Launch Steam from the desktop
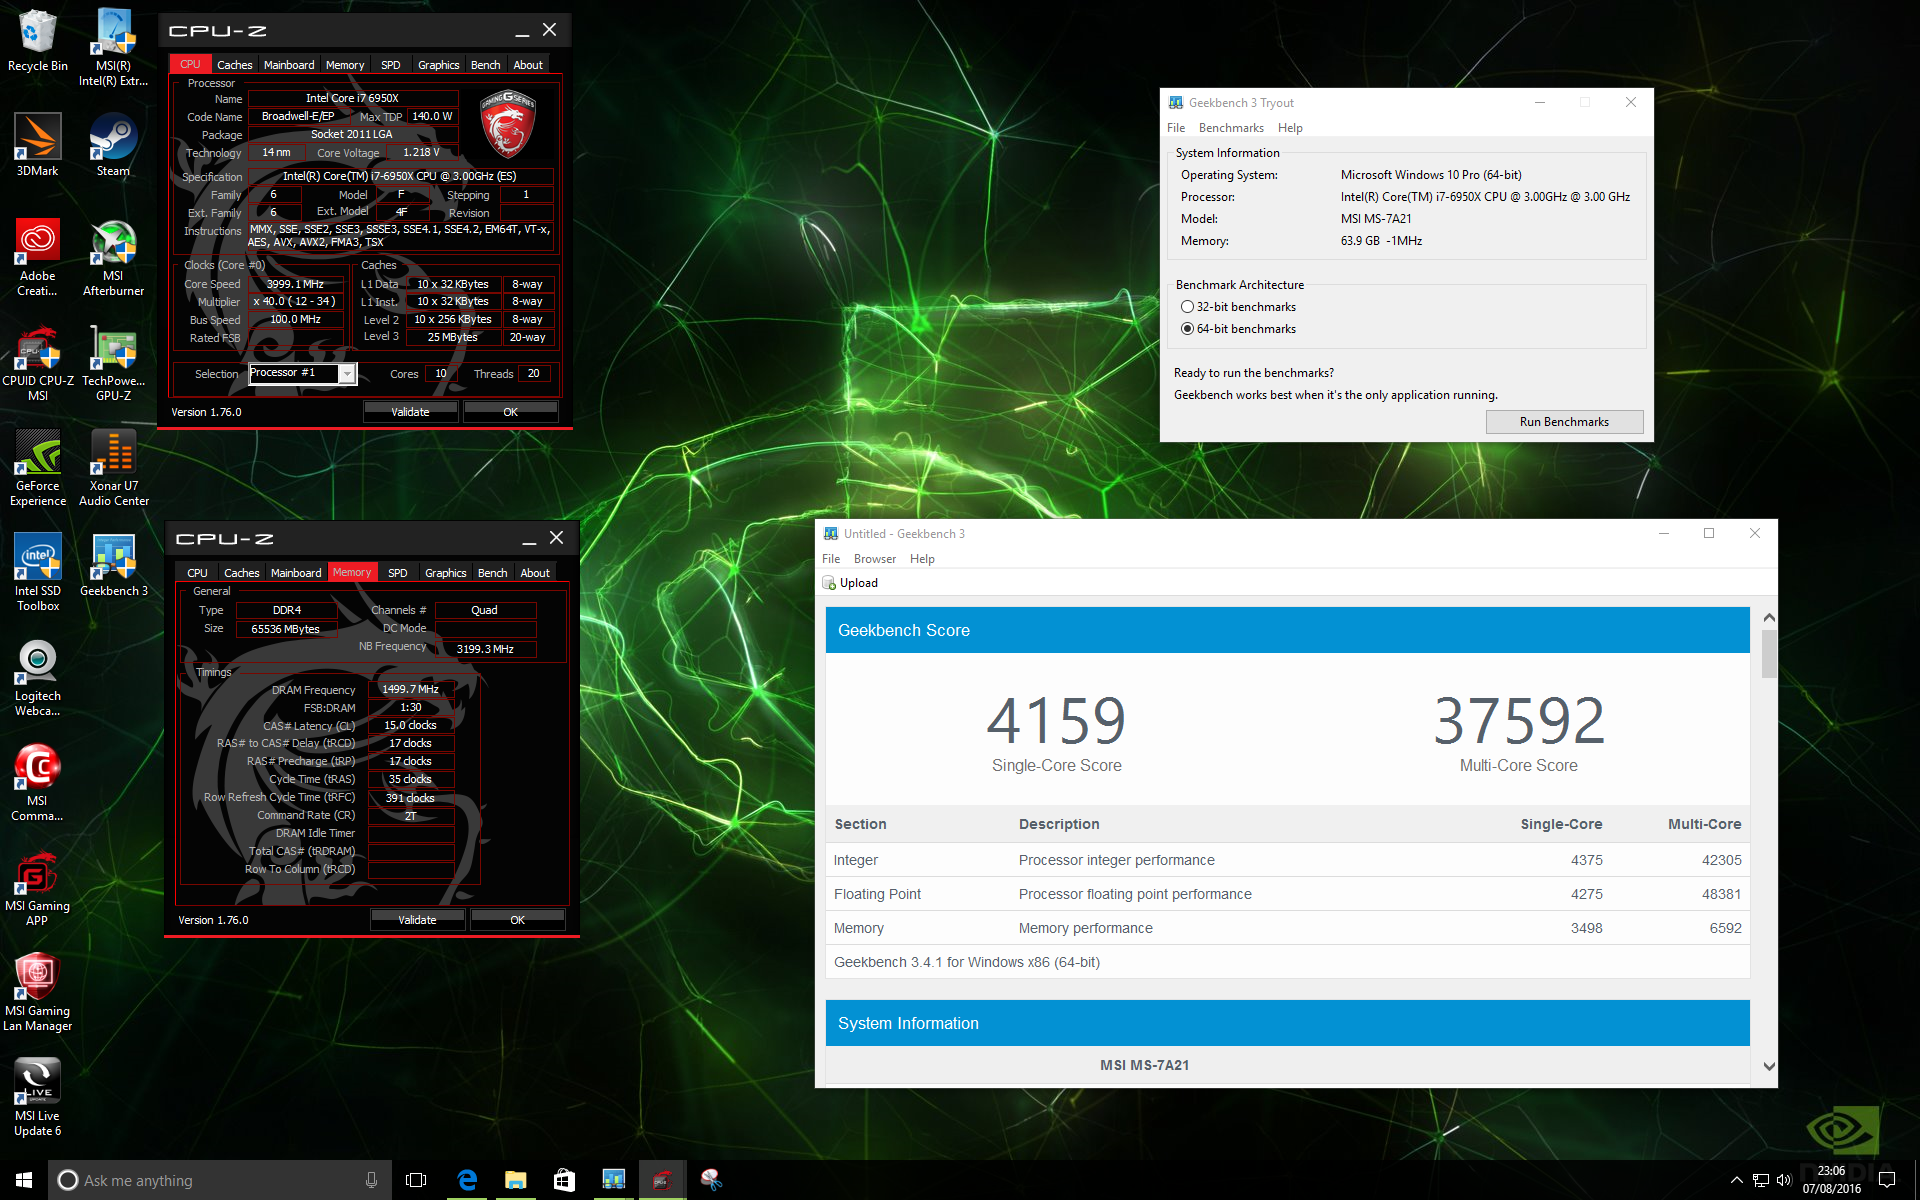Viewport: 1920px width, 1200px height. pyautogui.click(x=113, y=145)
